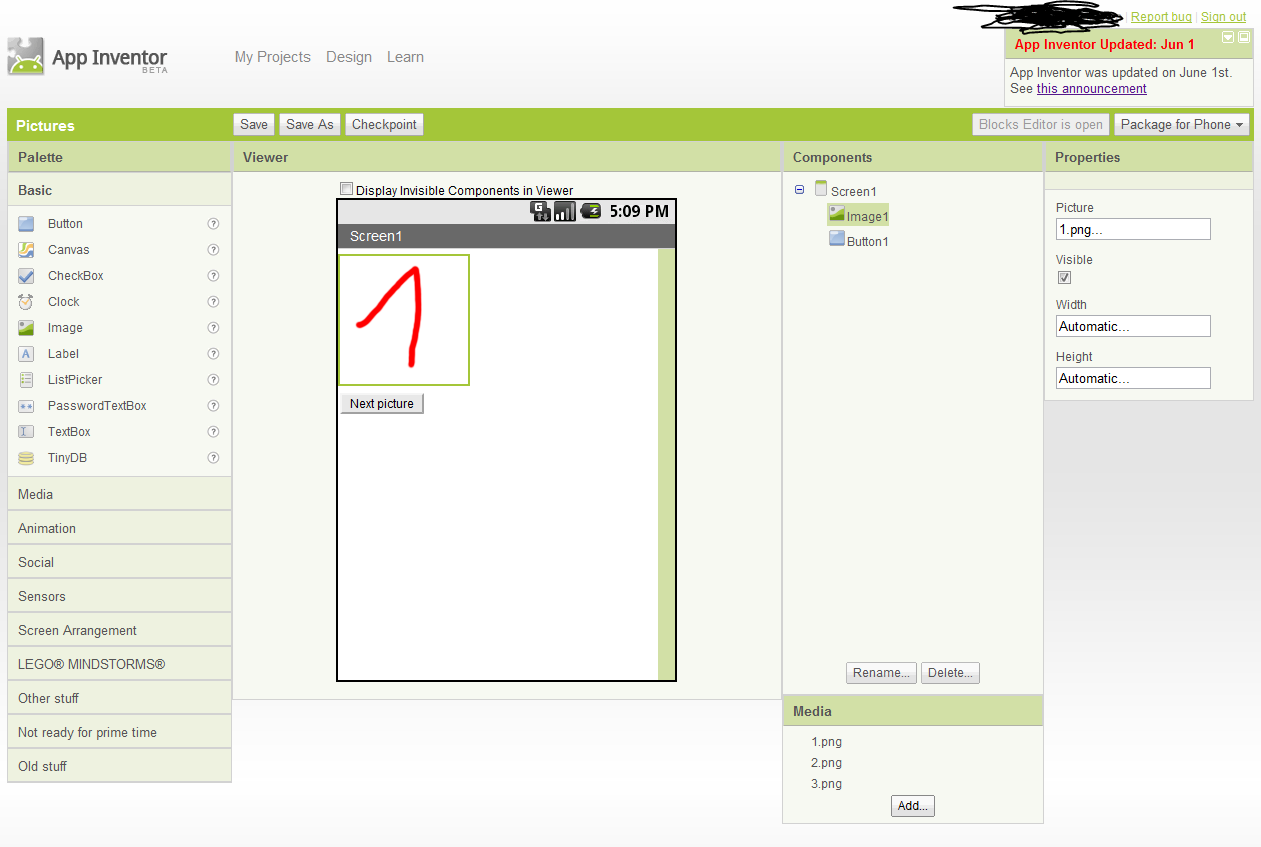1261x847 pixels.
Task: Open help icon for Canvas component
Action: point(213,250)
